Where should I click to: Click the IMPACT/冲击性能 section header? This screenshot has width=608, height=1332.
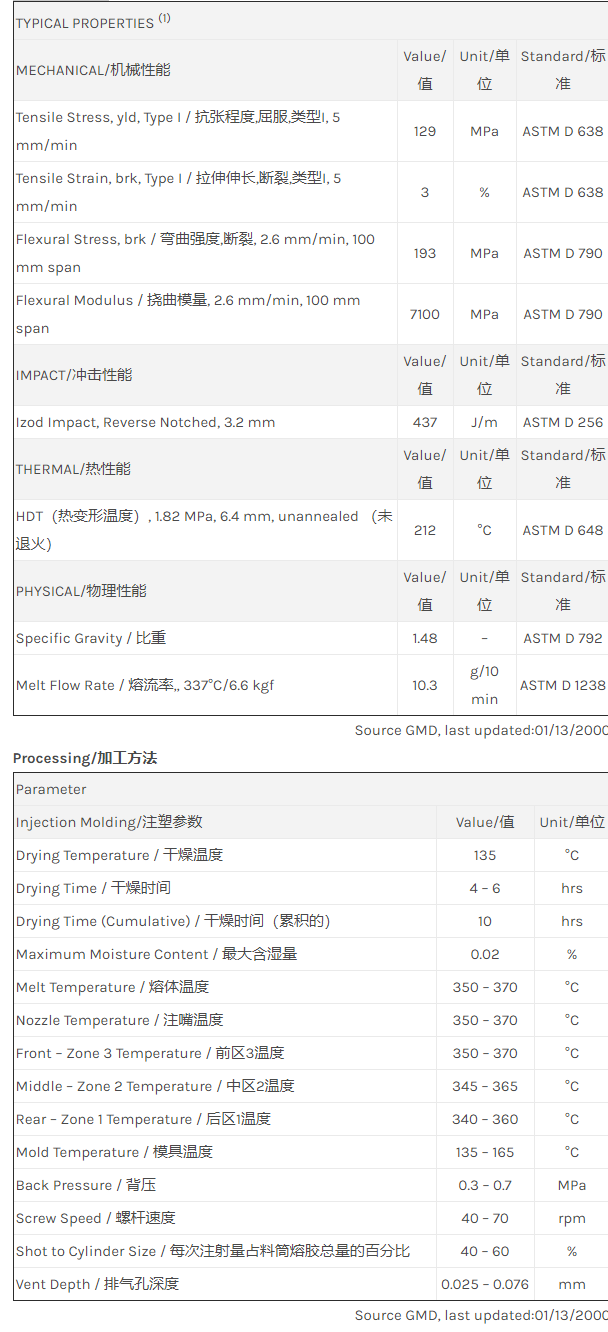[x=74, y=375]
